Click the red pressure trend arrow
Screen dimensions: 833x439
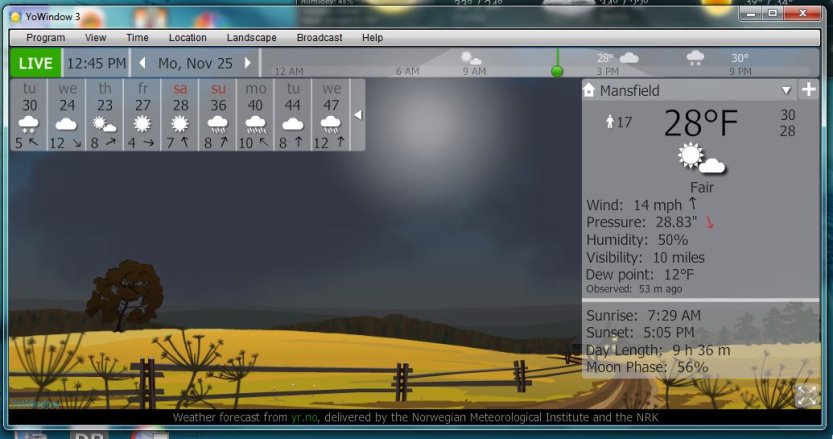(x=711, y=222)
